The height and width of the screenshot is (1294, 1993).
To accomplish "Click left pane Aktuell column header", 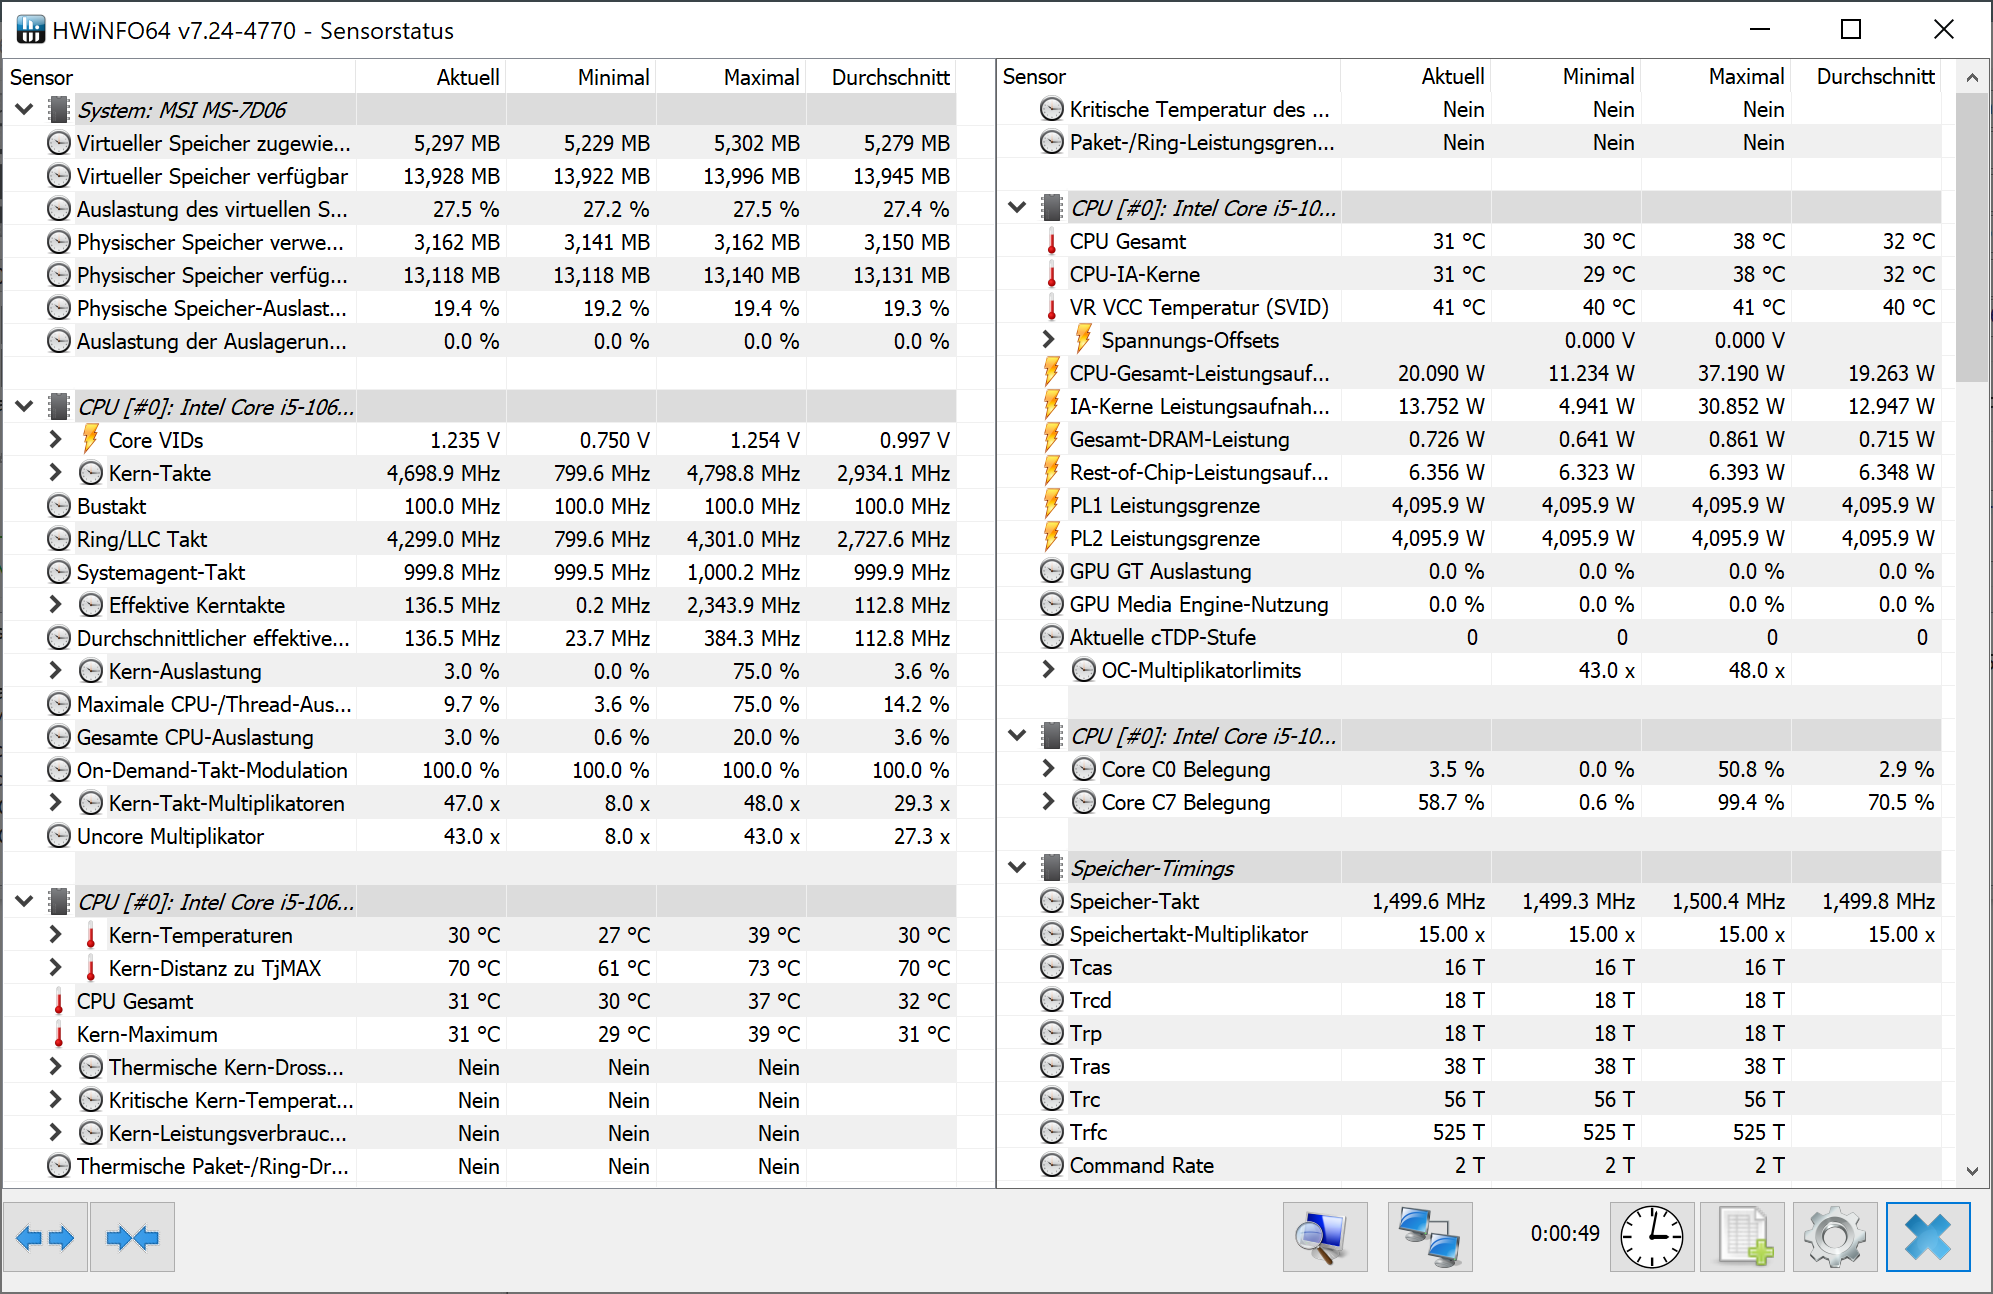I will (x=431, y=77).
